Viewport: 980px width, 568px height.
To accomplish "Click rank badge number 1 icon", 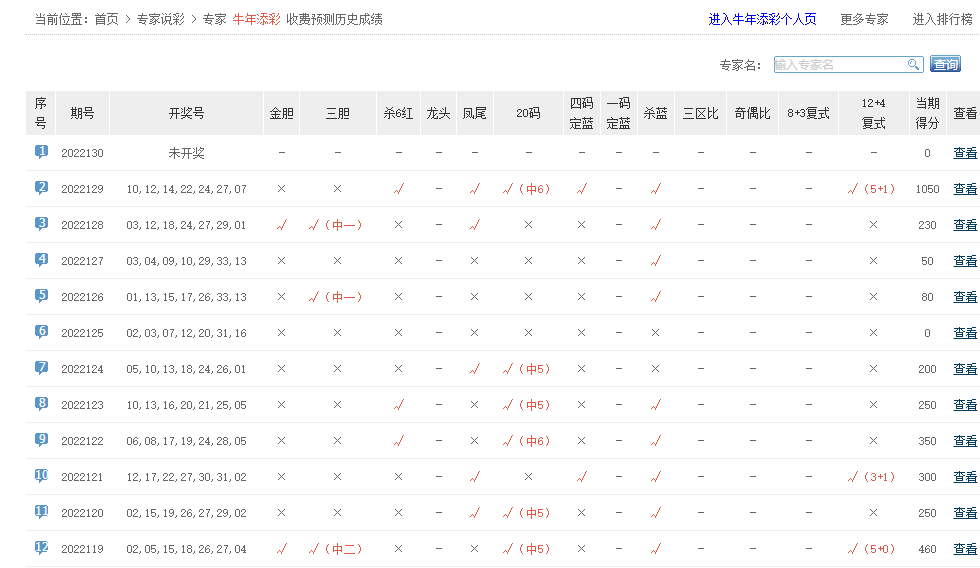I will (41, 152).
